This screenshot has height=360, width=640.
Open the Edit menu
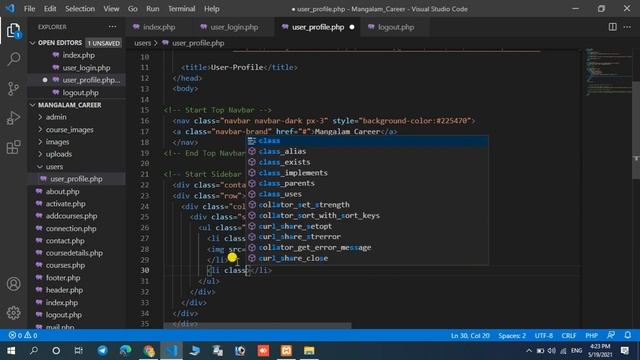[x=50, y=9]
